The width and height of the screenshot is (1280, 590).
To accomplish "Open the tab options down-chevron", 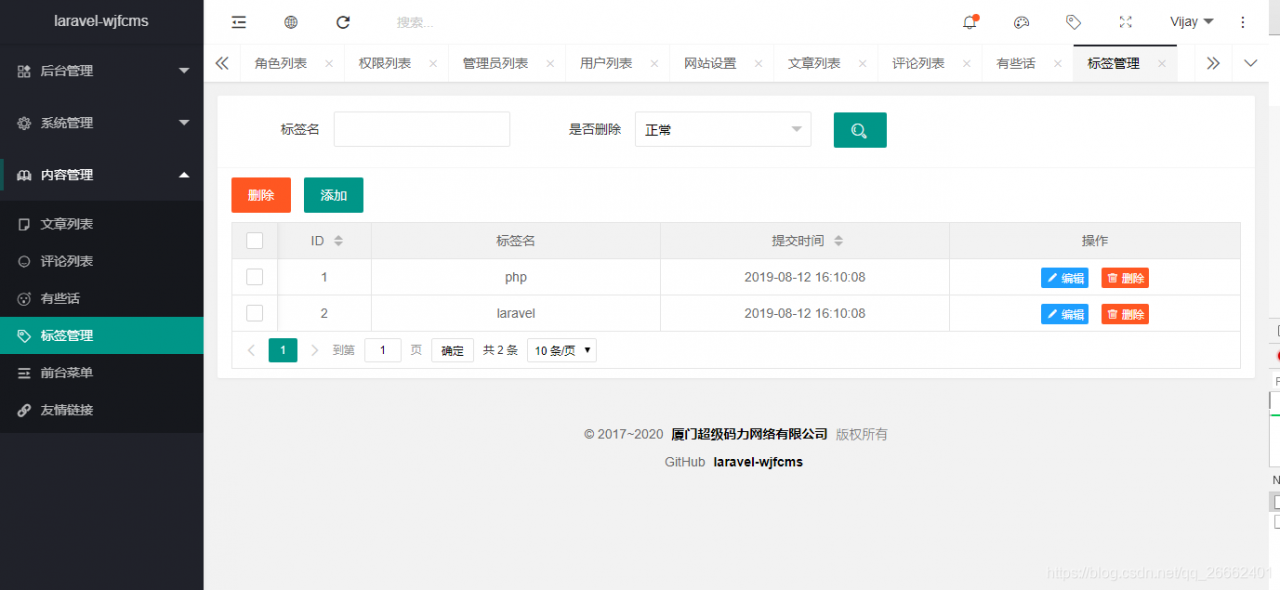I will coord(1250,63).
